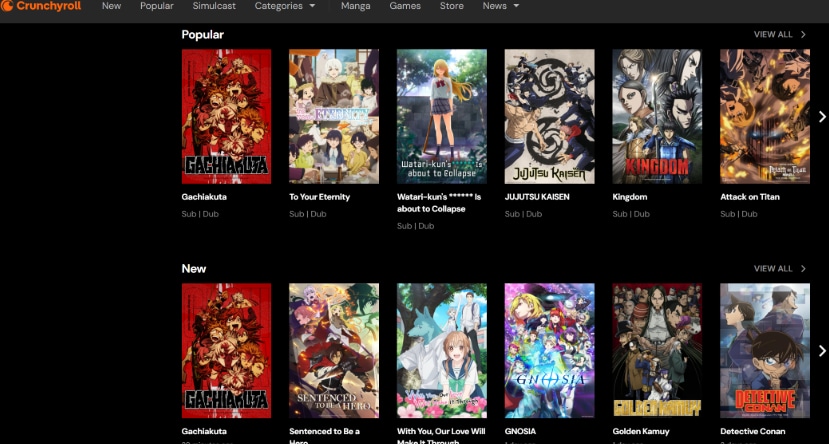Viewport: 829px width, 444px height.
Task: Click the New section heading
Action: click(194, 269)
